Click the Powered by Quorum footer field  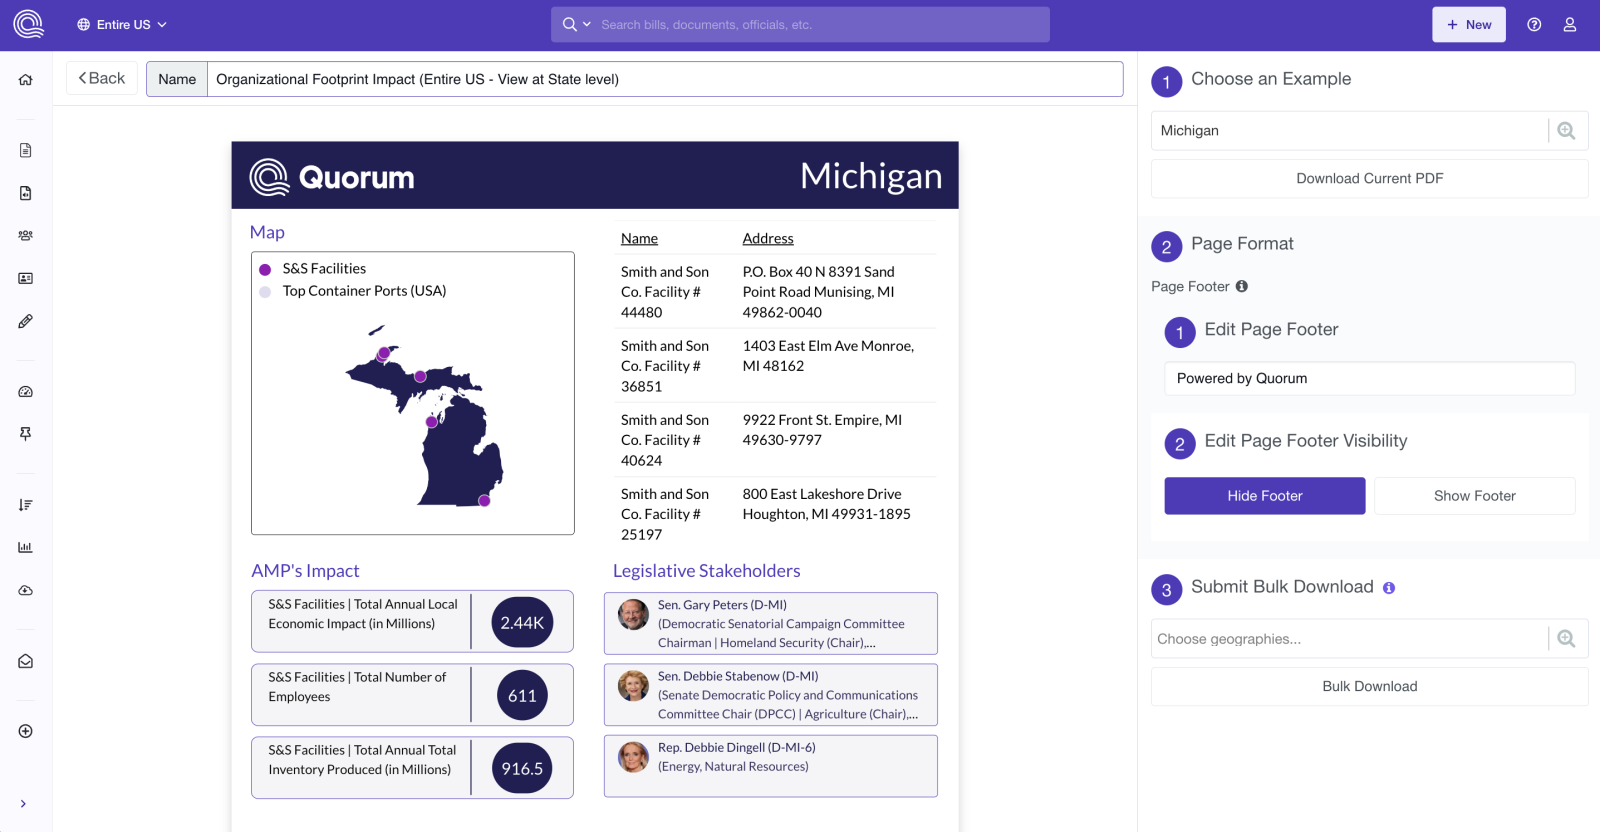click(x=1369, y=379)
